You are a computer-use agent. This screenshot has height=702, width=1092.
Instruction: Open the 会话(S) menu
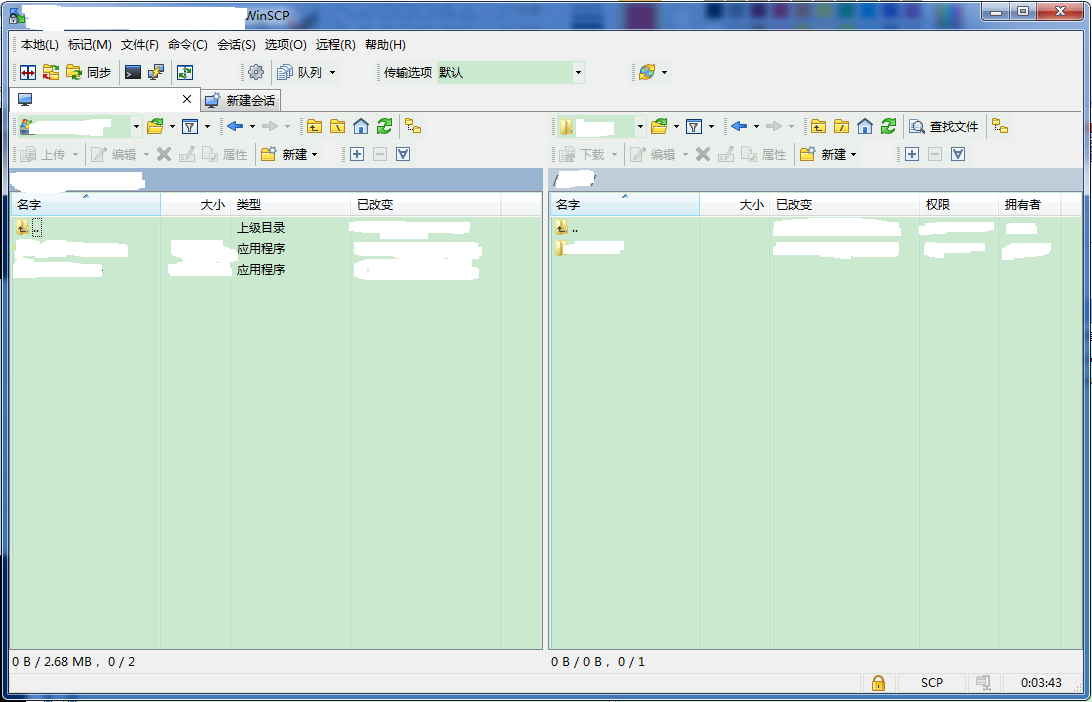(237, 45)
